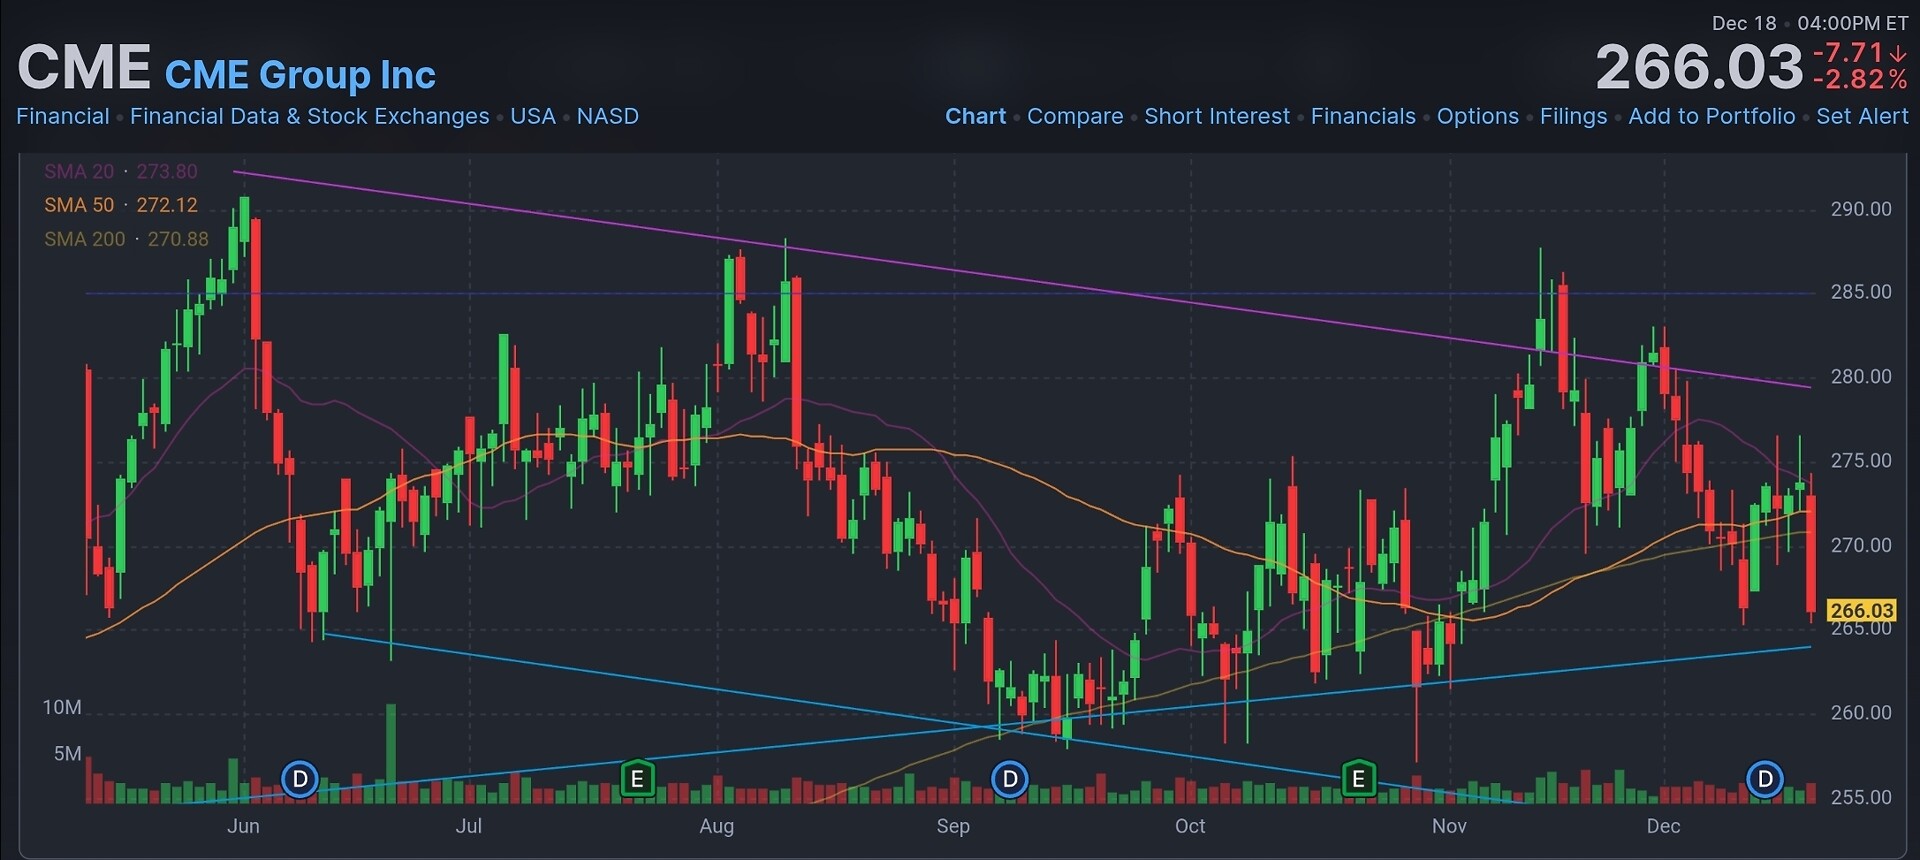Screen dimensions: 1920x860
Task: Select the SMA 50 indicator label
Action: 121,205
